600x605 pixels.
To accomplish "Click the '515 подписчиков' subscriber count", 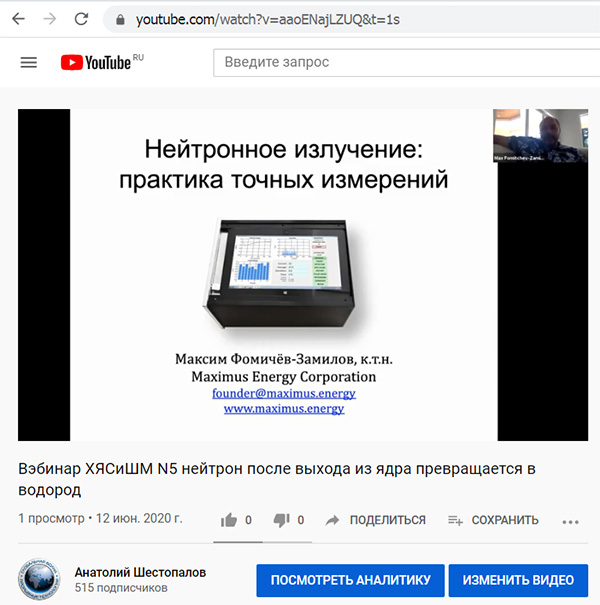I will (x=121, y=588).
